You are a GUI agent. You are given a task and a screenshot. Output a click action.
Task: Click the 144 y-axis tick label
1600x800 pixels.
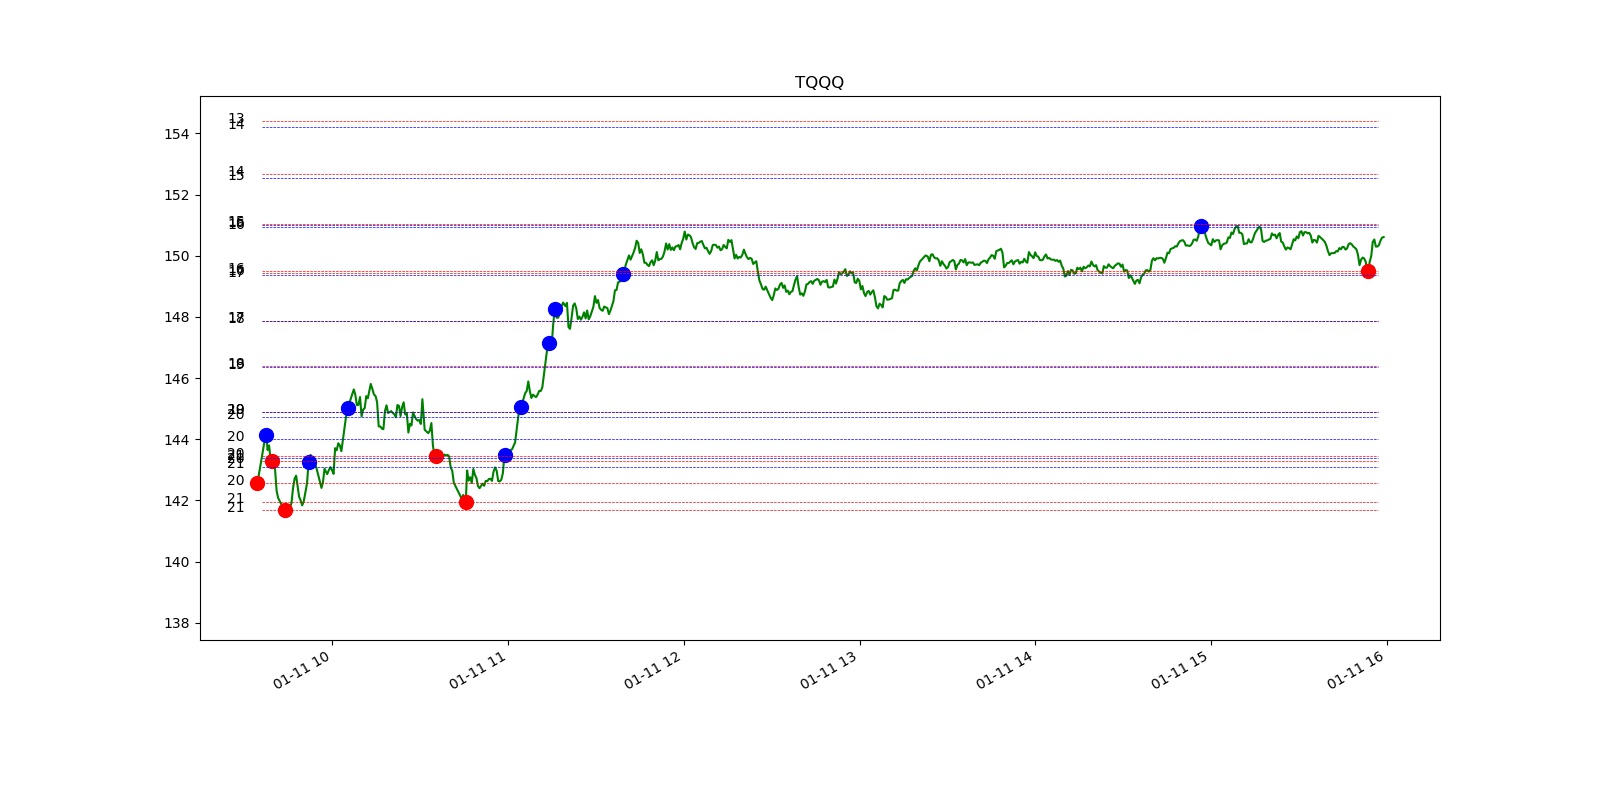176,440
